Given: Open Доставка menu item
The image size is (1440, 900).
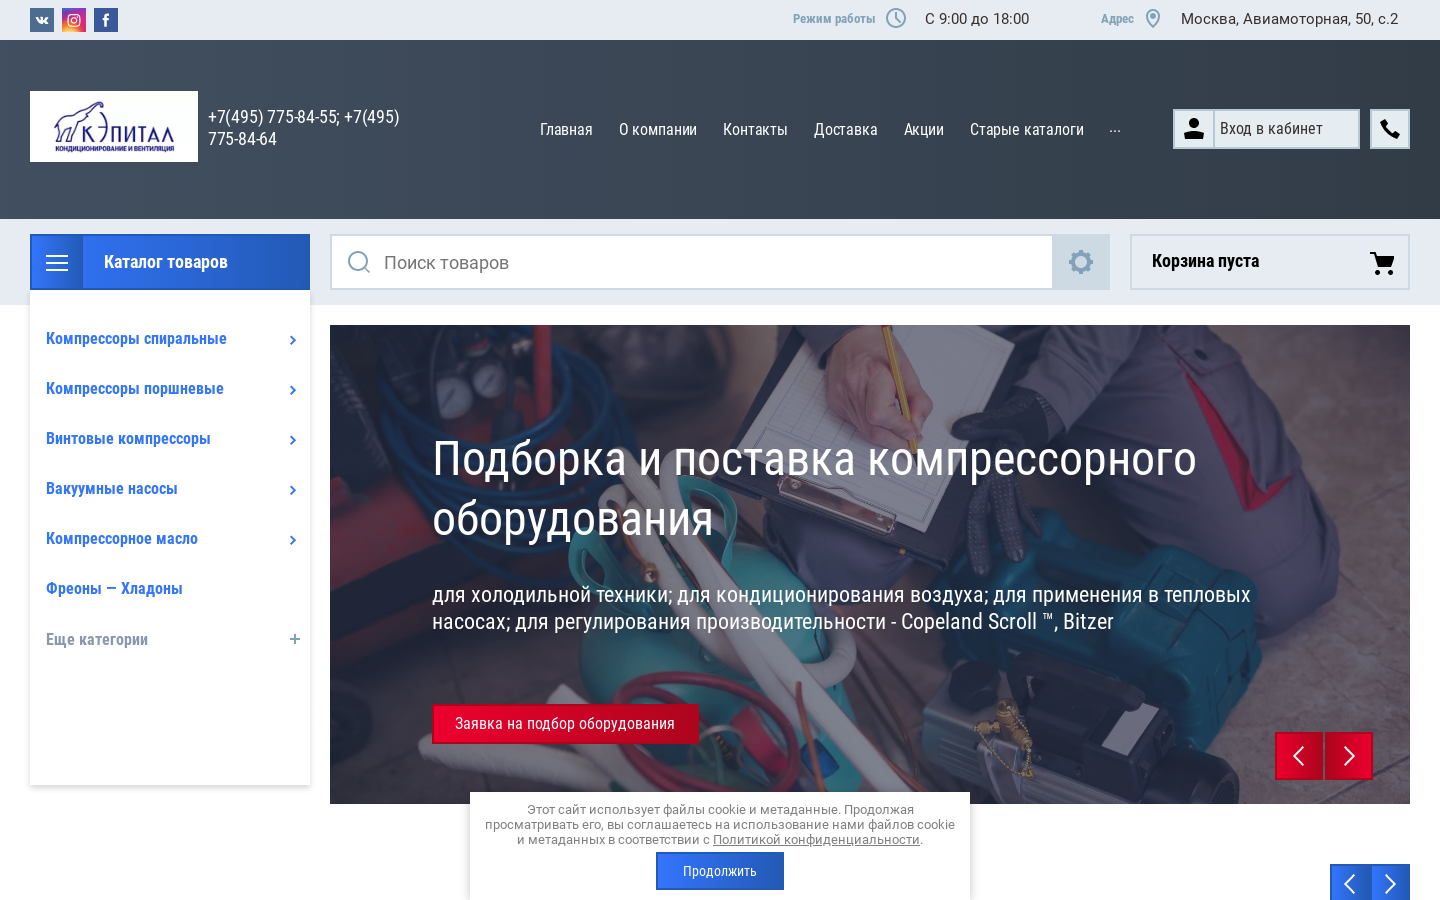Looking at the screenshot, I should click(846, 130).
